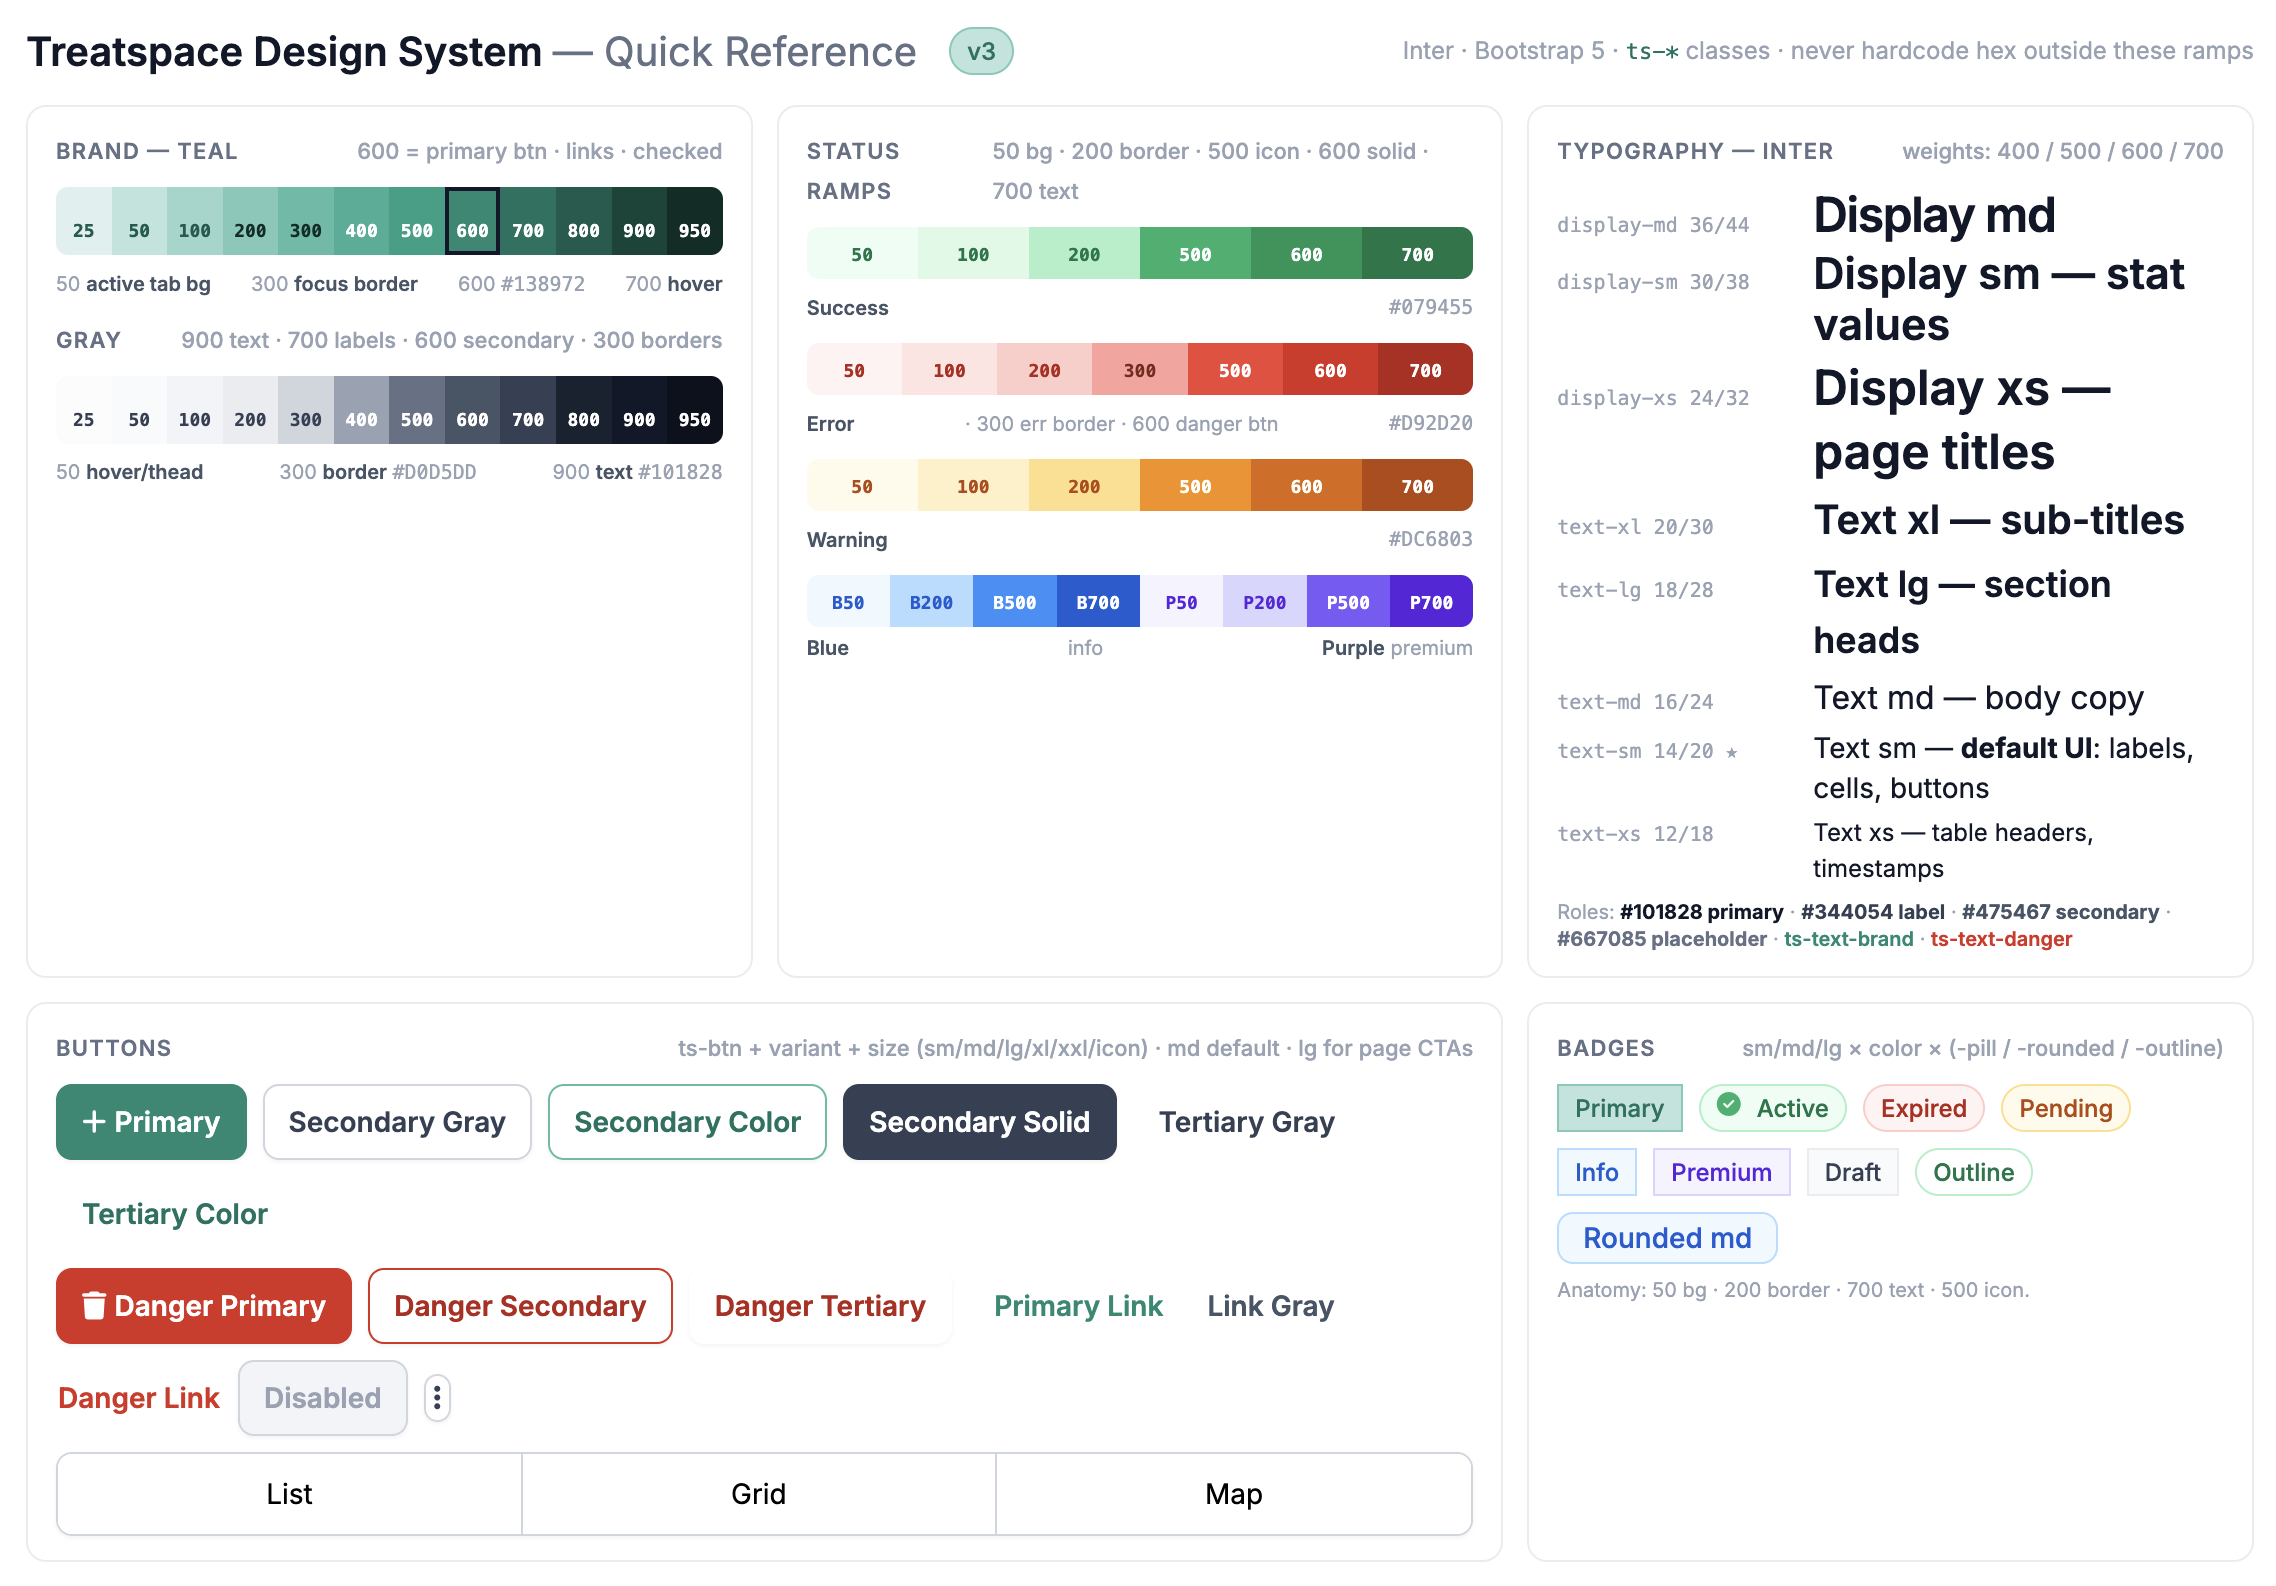Image resolution: width=2276 pixels, height=1586 pixels.
Task: Click the "600 #138972" teal caption
Action: click(521, 284)
